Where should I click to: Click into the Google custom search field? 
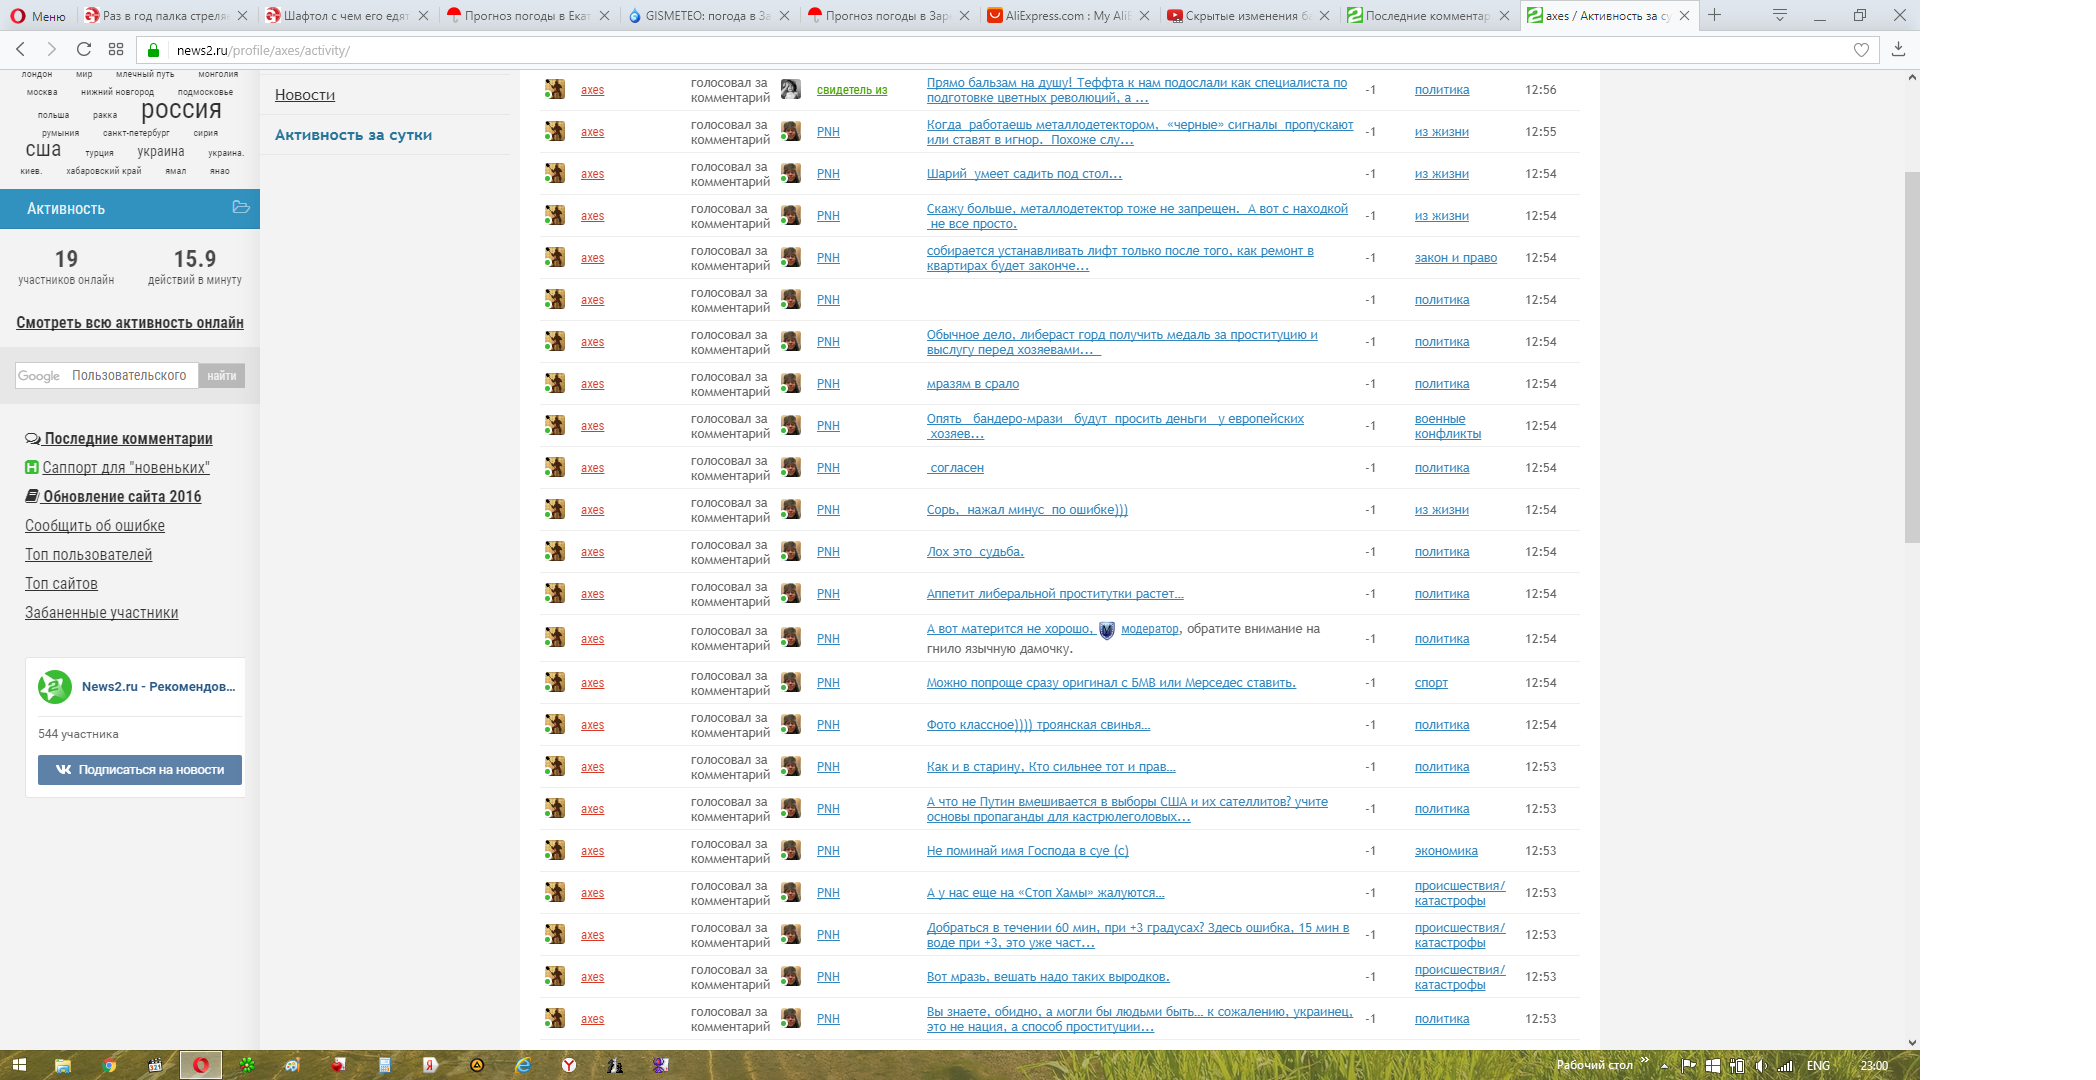tap(106, 376)
